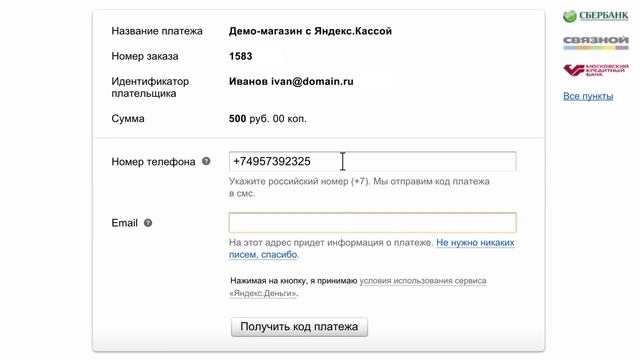Click the Email label text
This screenshot has height=360, width=640.
point(124,223)
